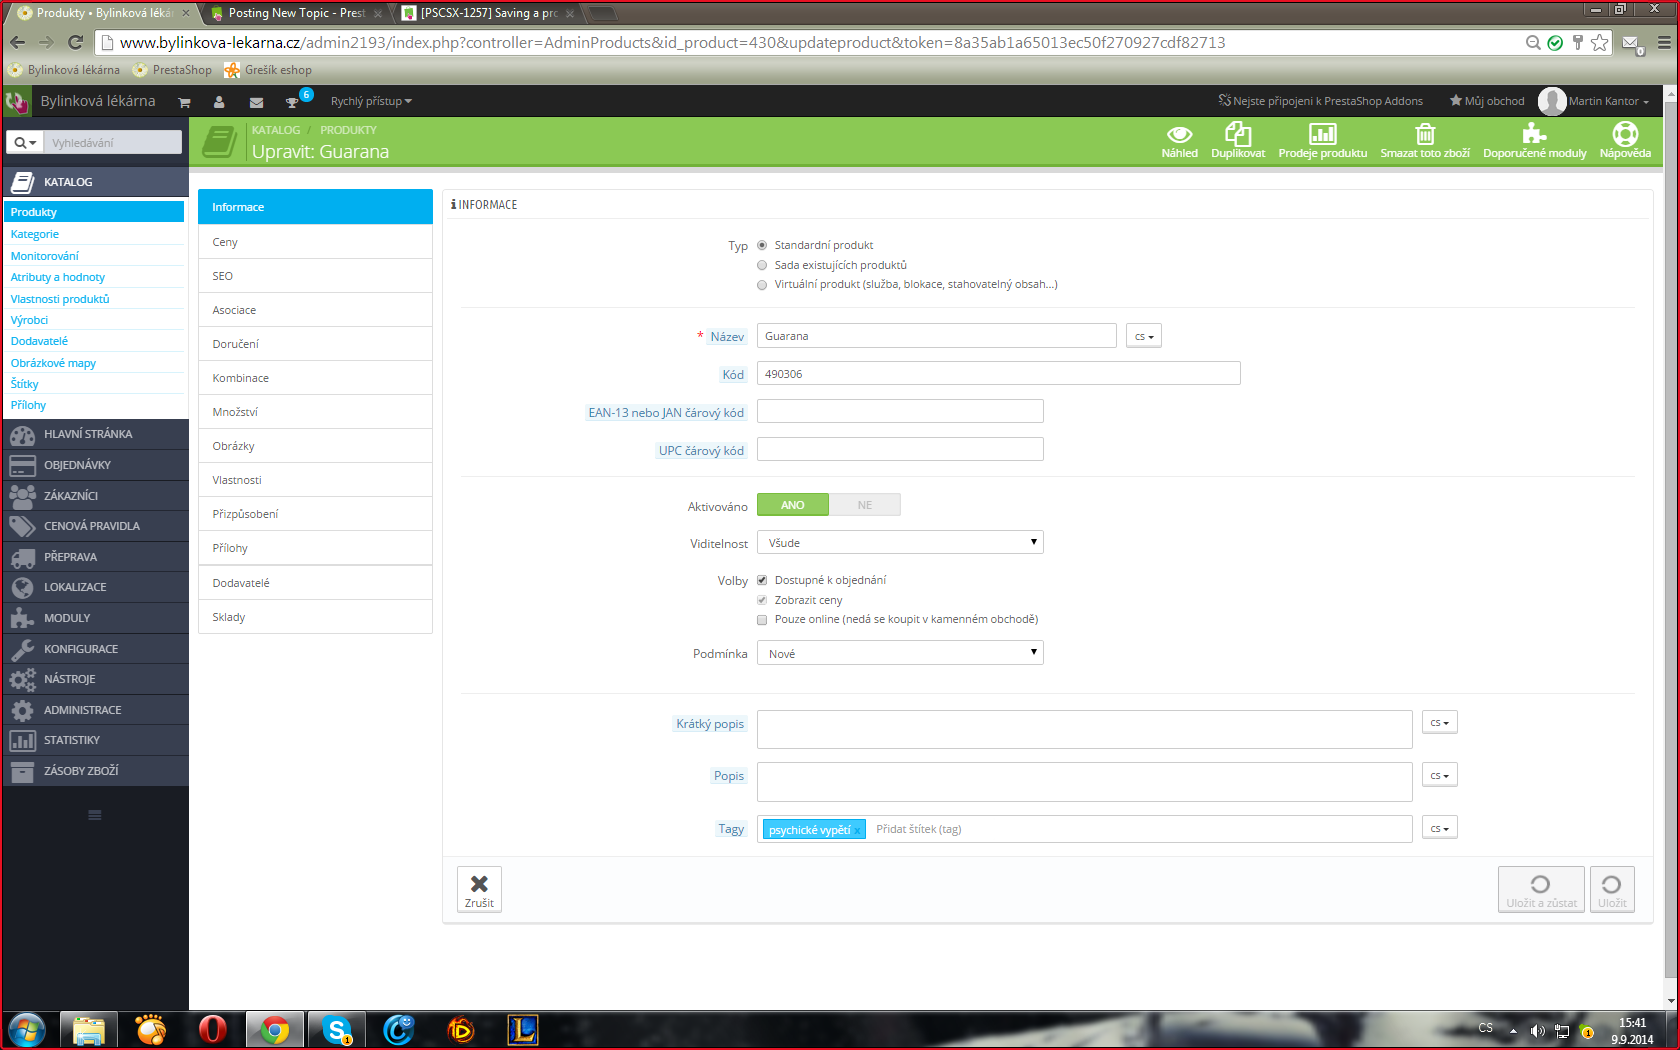1680x1050 pixels.
Task: Open language dropdown next to Tagy
Action: (x=1439, y=828)
